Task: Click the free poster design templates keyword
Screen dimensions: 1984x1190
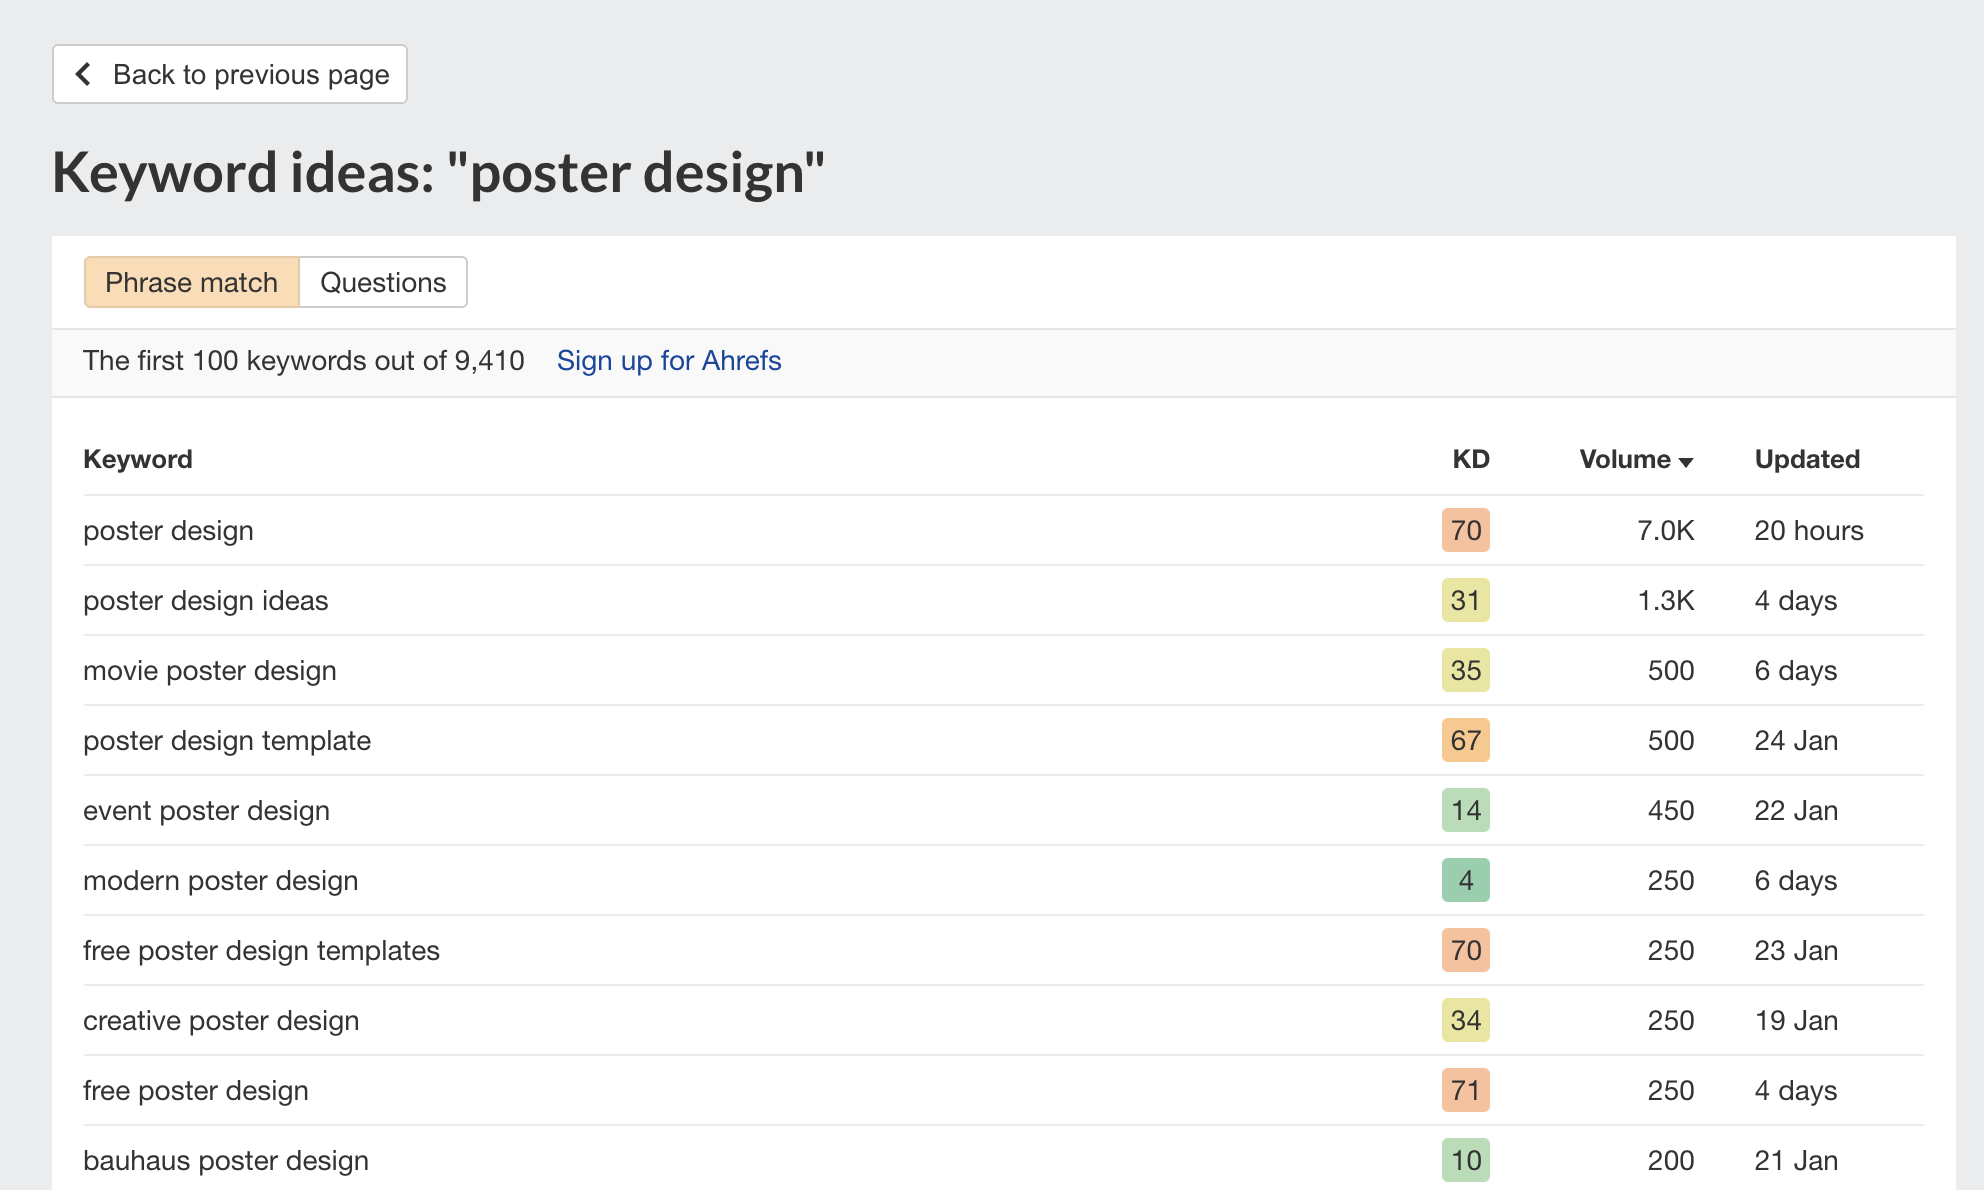Action: (261, 950)
